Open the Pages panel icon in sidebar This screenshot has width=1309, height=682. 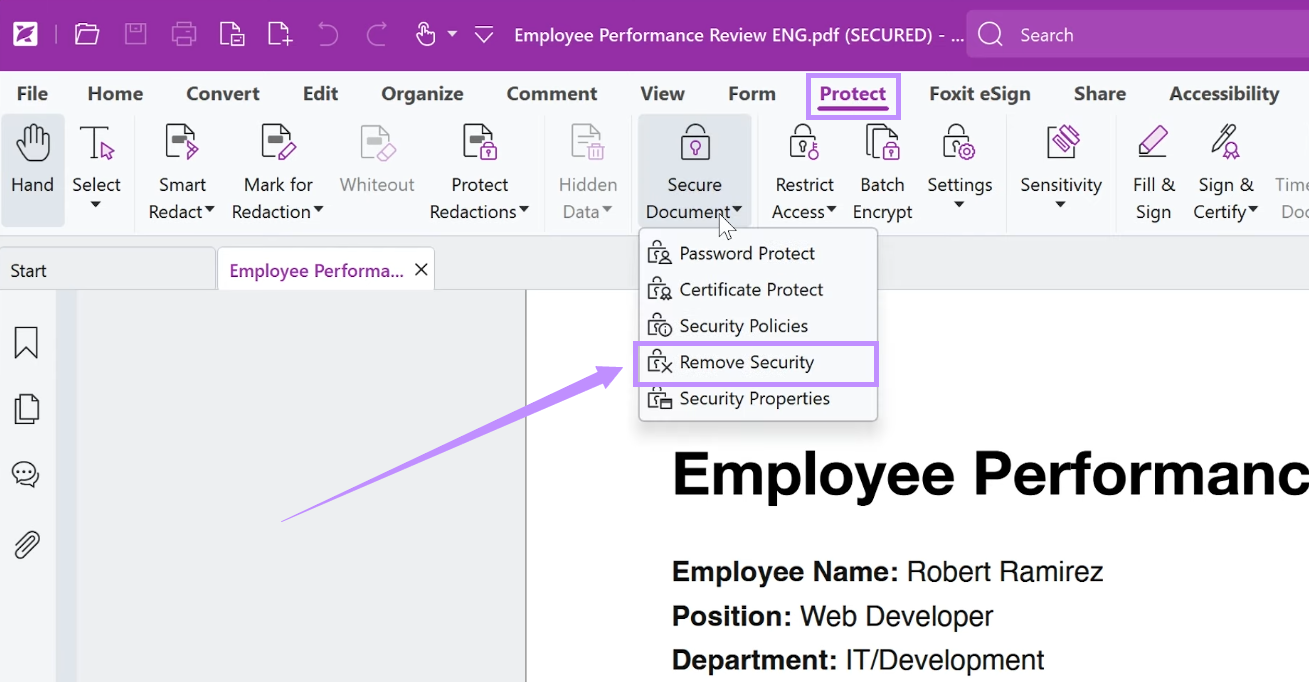click(x=26, y=408)
